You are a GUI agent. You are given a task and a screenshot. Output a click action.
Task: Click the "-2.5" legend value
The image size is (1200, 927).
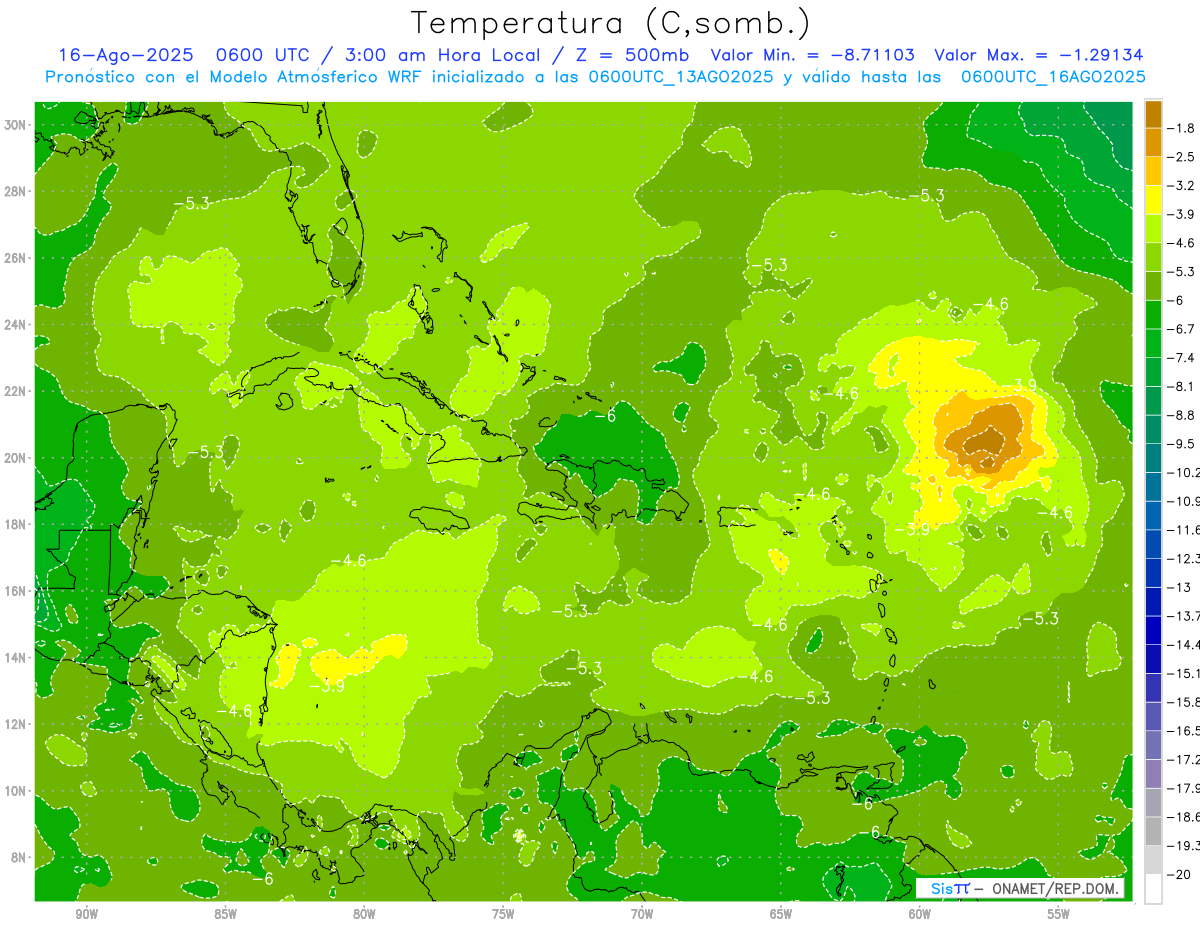pos(1182,157)
